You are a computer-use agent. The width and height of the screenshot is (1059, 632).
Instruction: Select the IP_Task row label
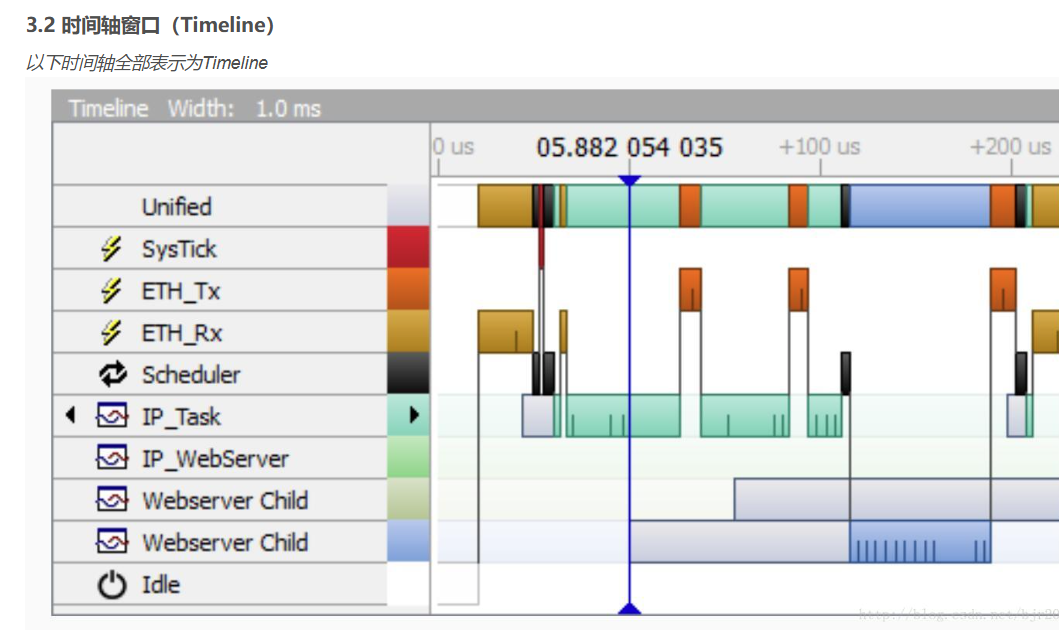tap(181, 417)
